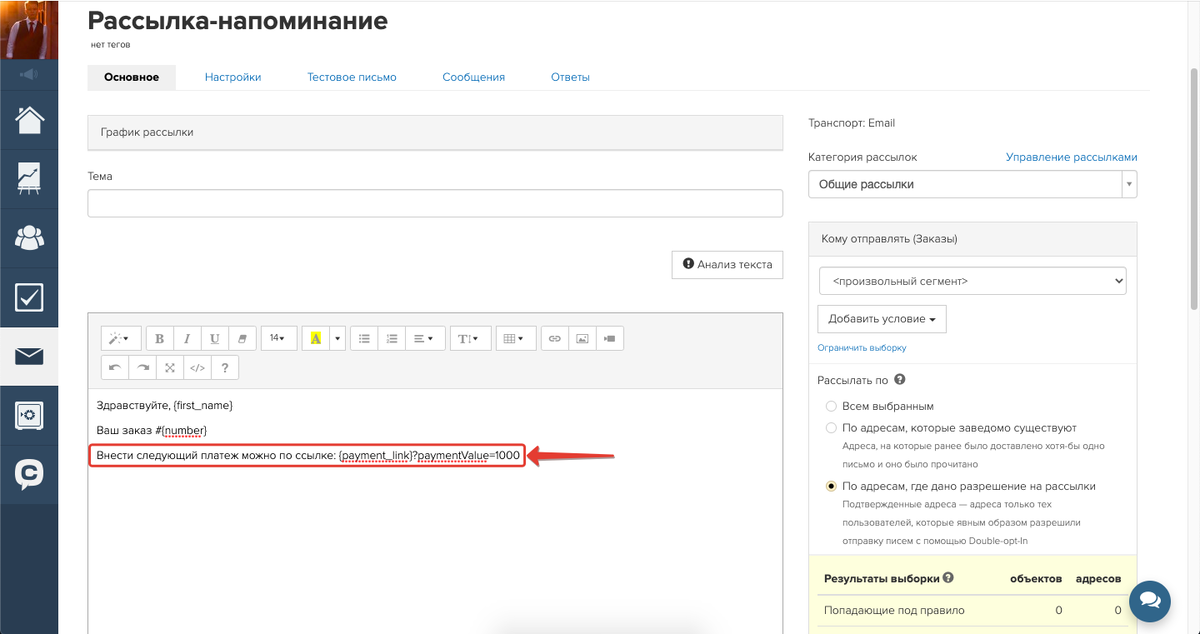Click the yellow text highlight color button
The width and height of the screenshot is (1200, 634).
(x=316, y=339)
